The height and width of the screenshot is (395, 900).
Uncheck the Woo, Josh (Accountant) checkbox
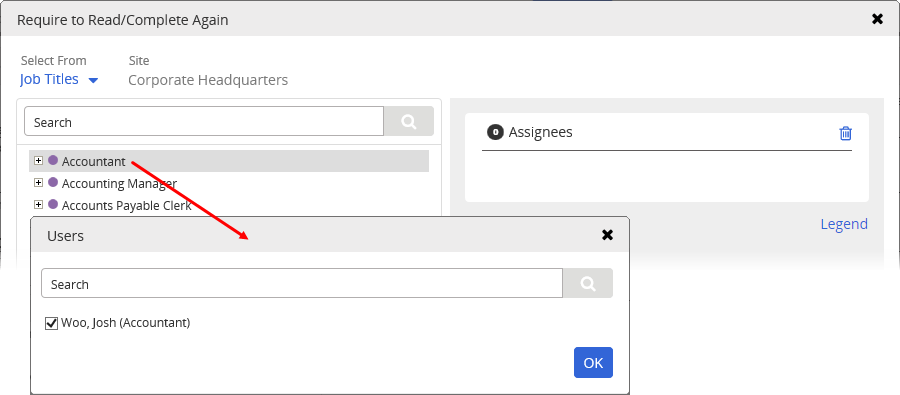(52, 323)
